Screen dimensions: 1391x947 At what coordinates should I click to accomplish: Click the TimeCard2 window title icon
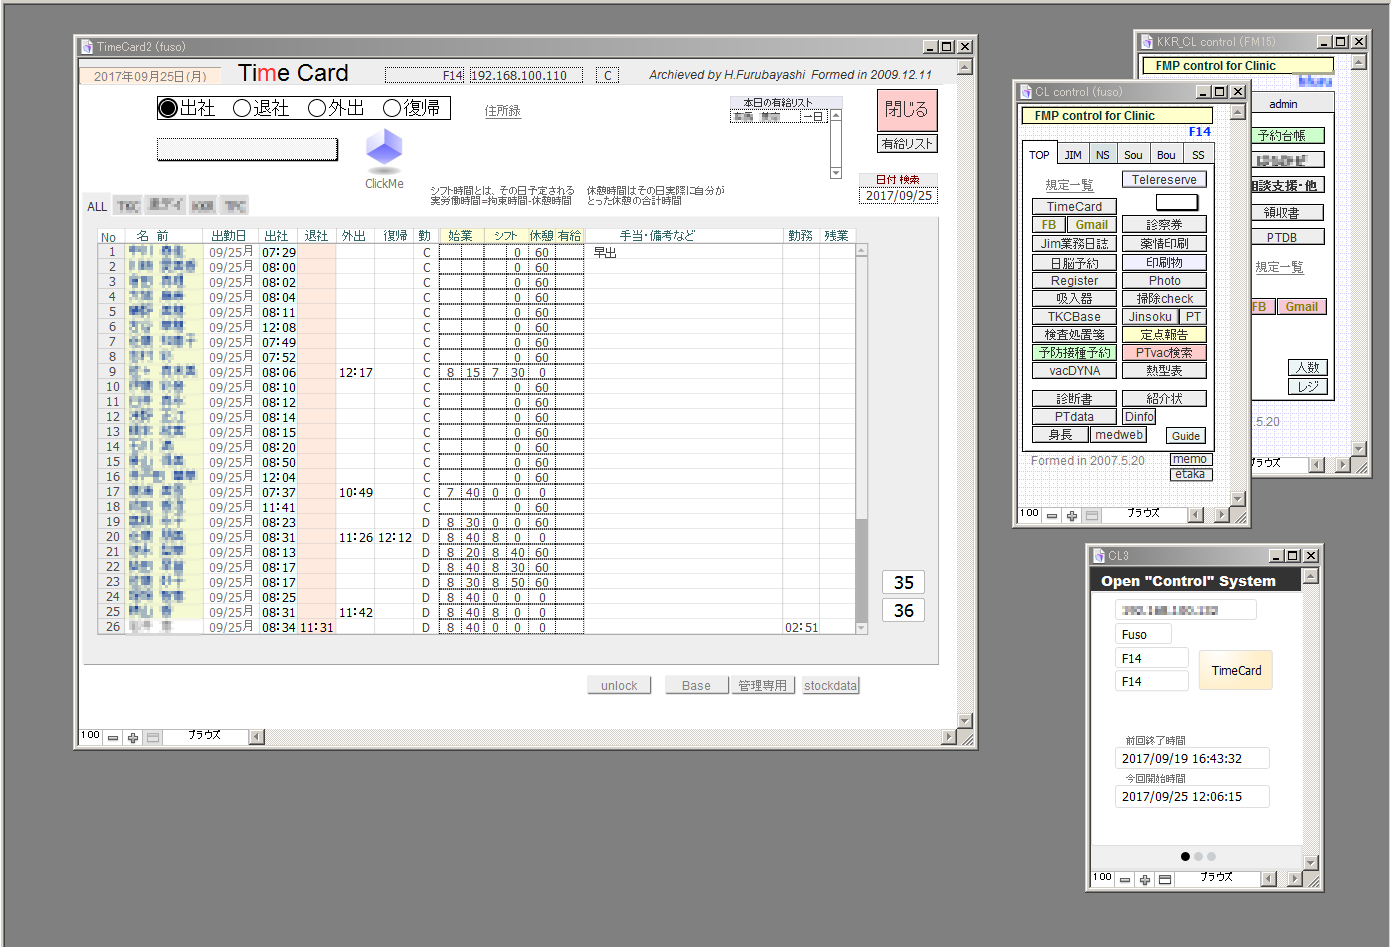tap(87, 47)
